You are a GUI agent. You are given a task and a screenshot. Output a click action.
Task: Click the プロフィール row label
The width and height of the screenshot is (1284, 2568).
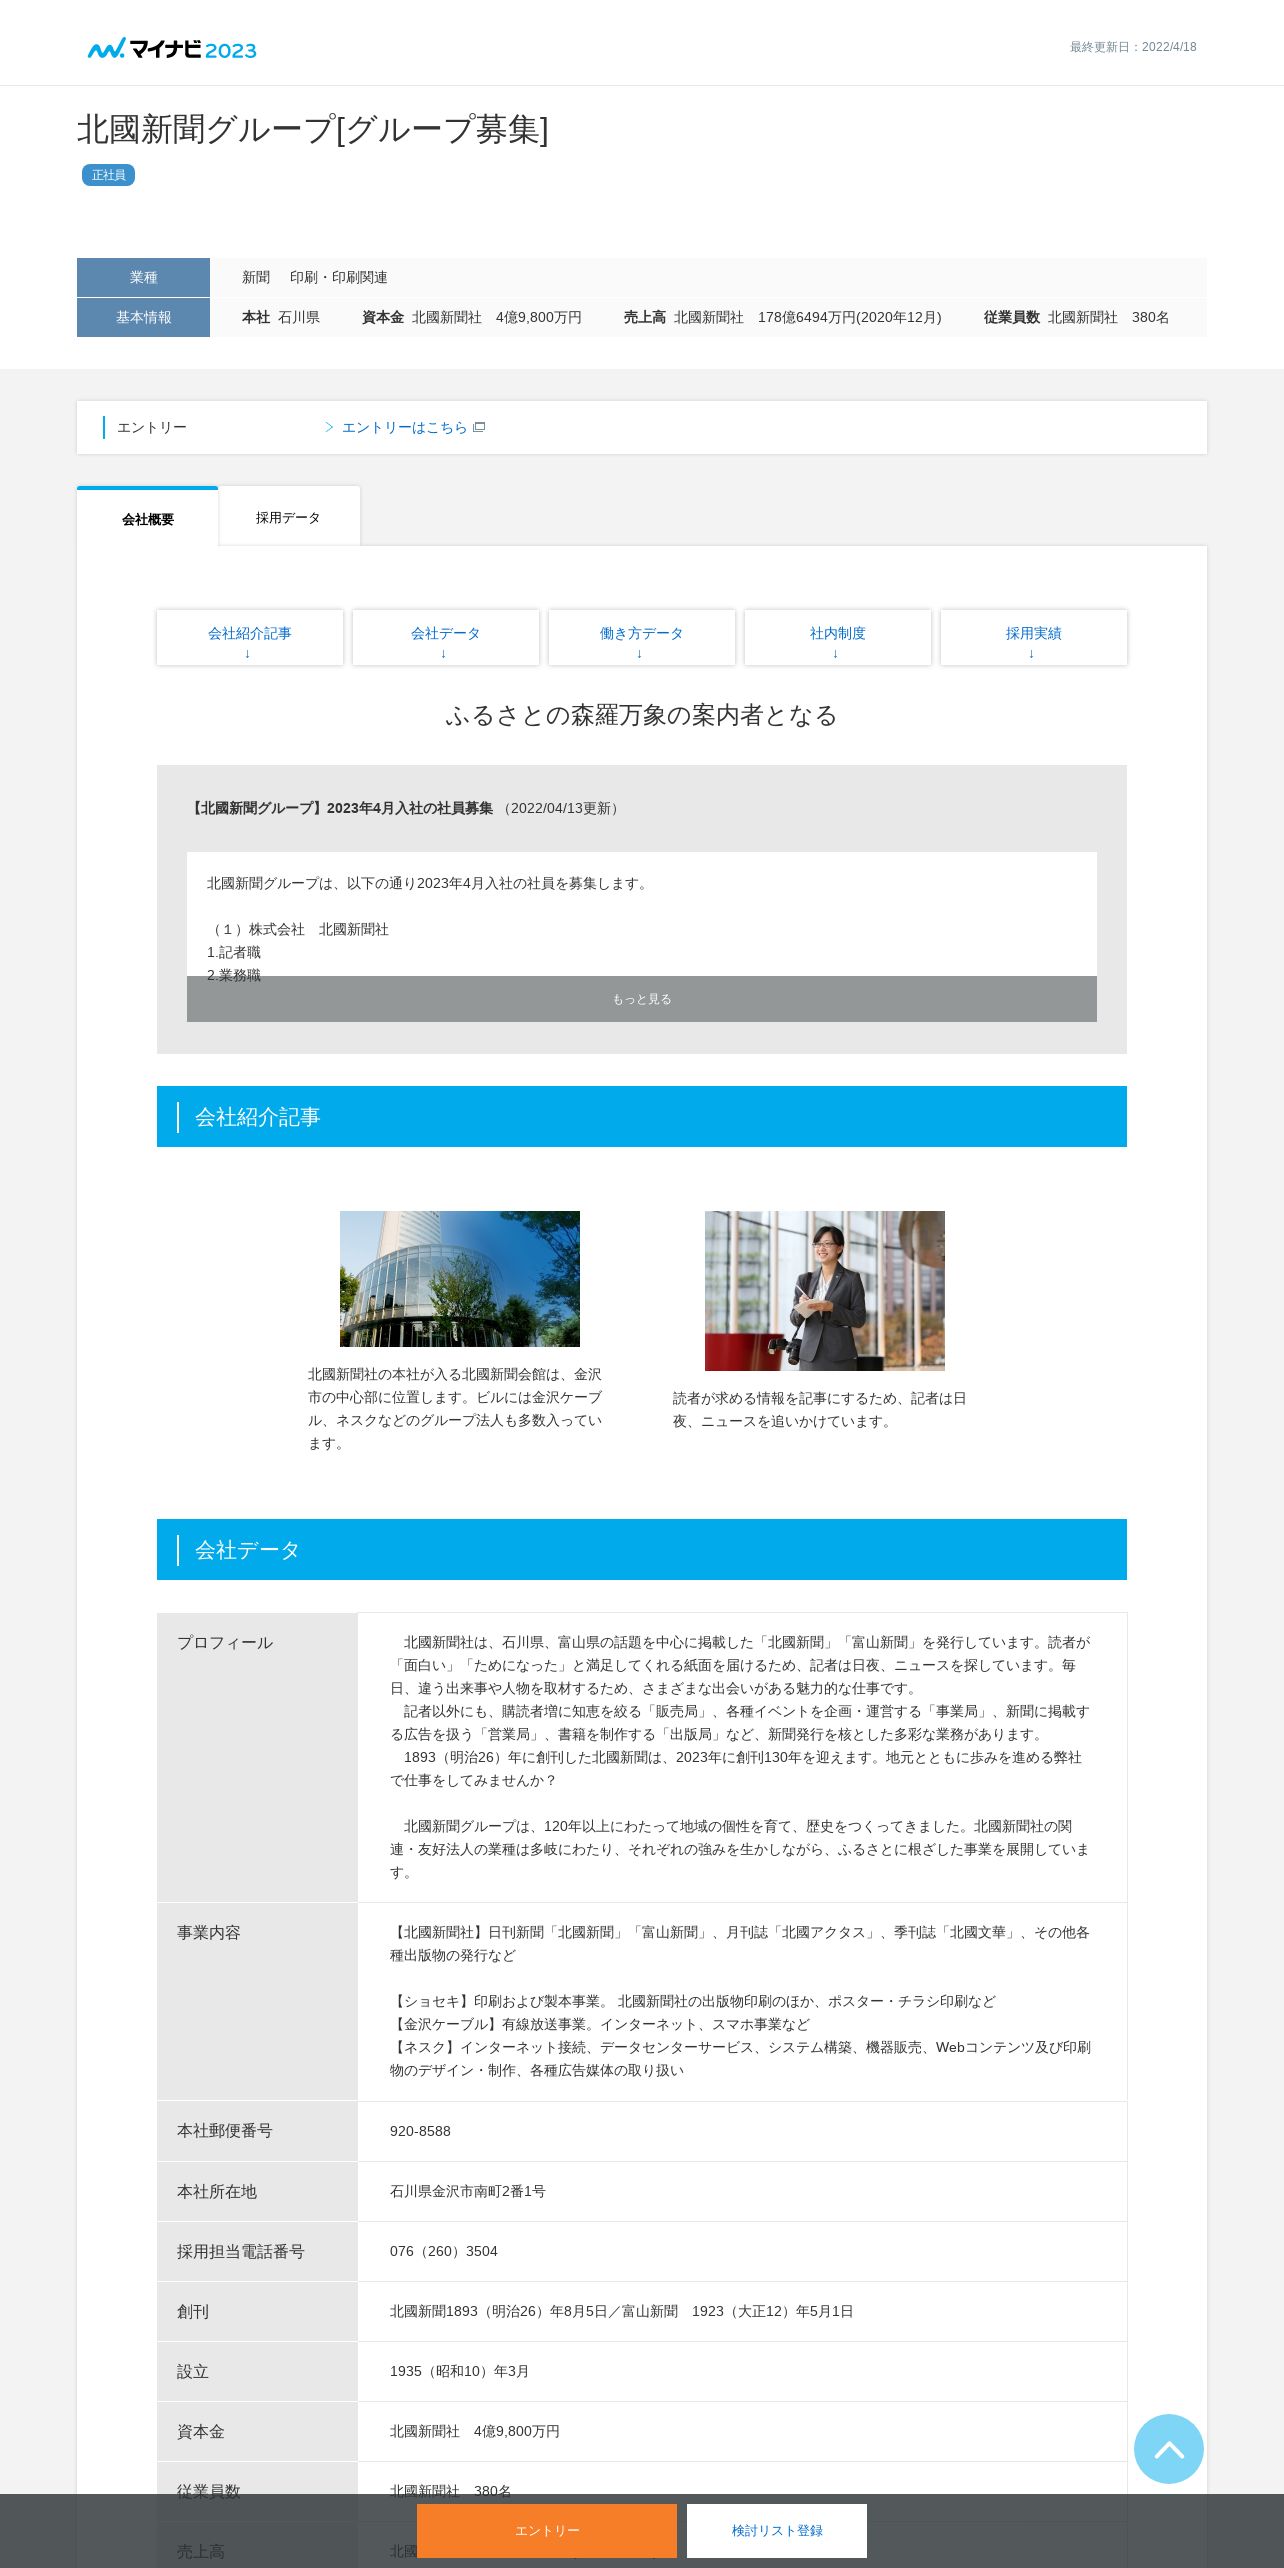(x=225, y=1642)
